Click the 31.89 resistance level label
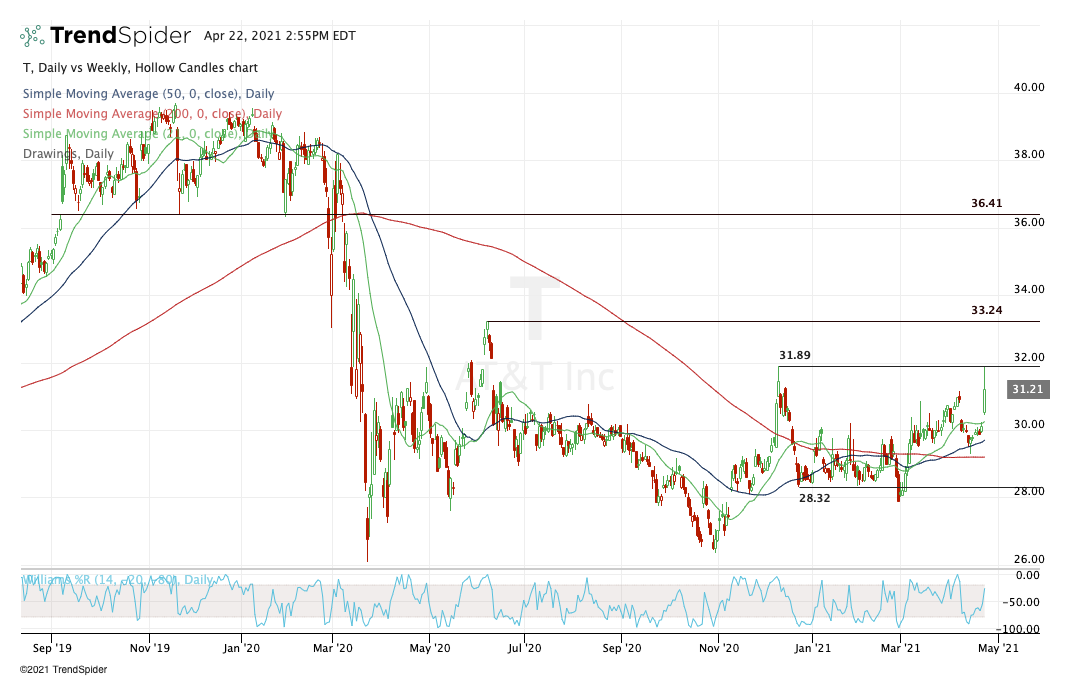1070x679 pixels. 795,356
